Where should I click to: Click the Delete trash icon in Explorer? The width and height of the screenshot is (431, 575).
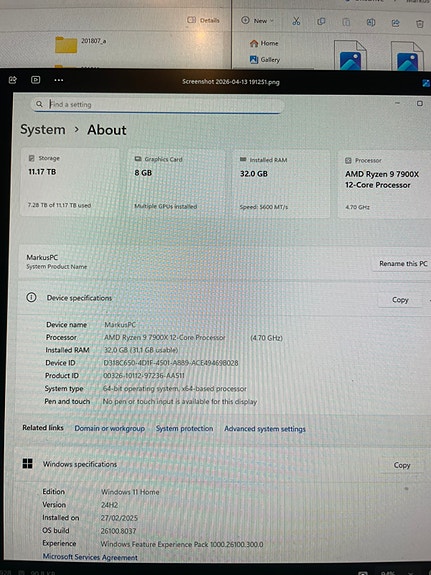click(x=420, y=24)
